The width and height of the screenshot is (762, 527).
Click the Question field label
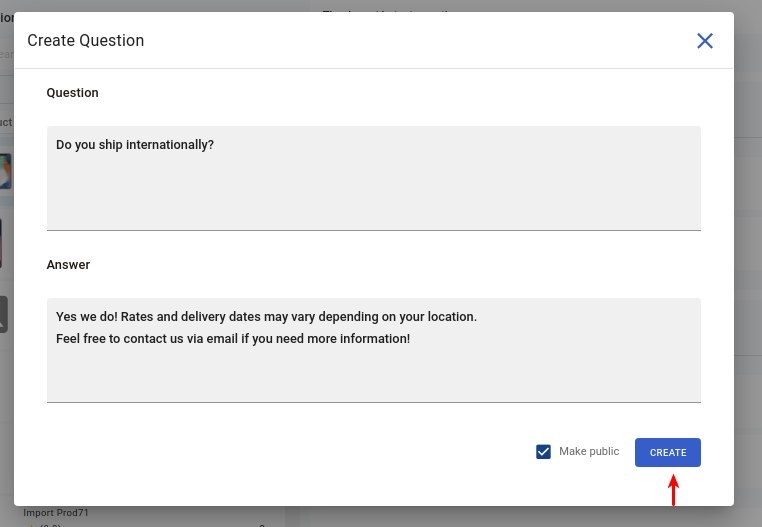72,93
